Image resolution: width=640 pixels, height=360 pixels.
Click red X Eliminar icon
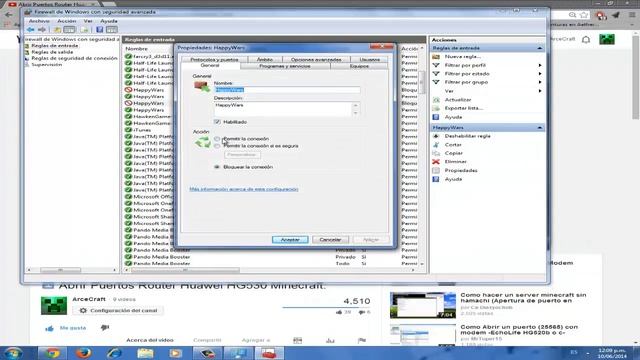[x=436, y=162]
